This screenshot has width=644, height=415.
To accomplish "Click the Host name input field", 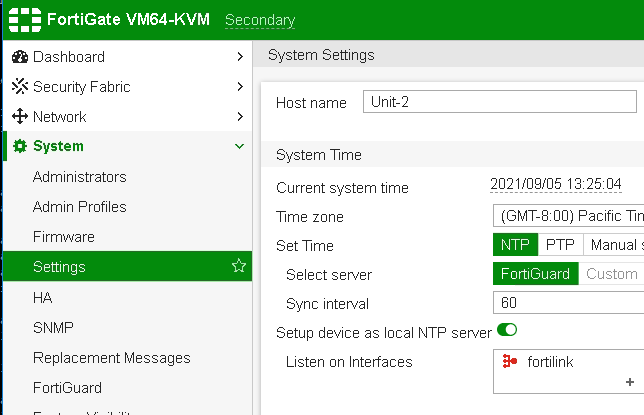I will [x=500, y=101].
